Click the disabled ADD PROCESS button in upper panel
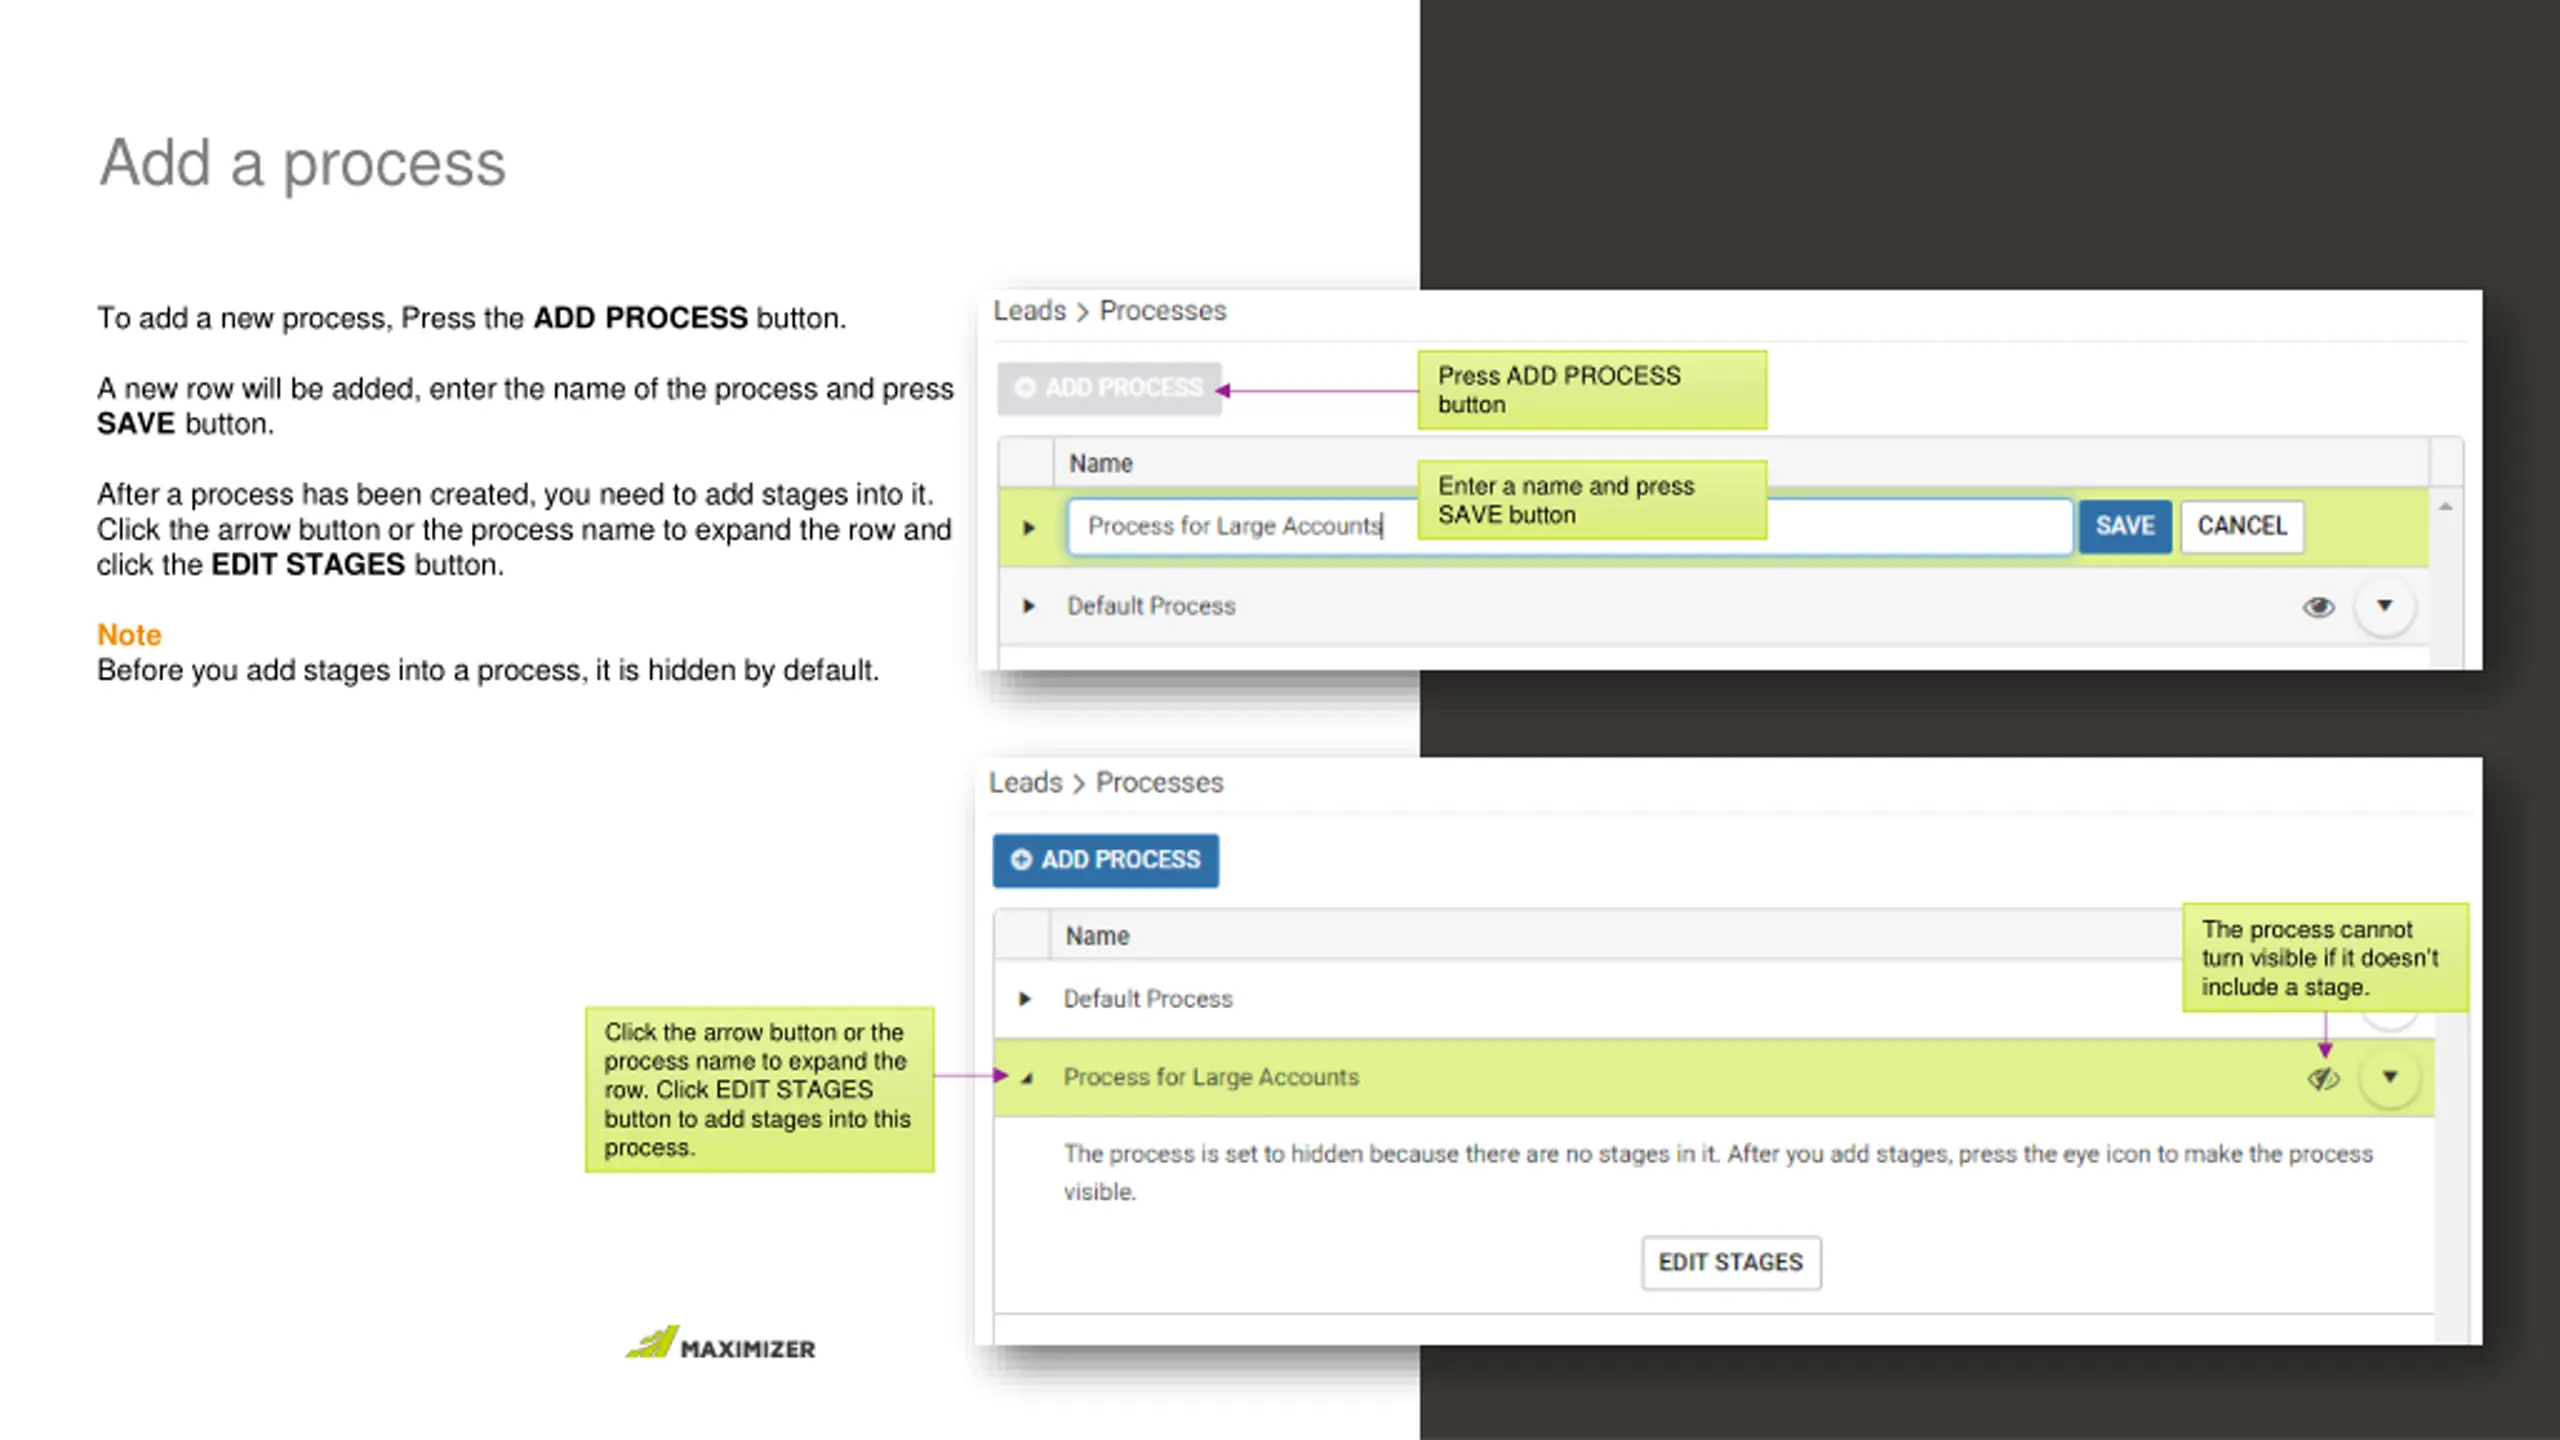This screenshot has height=1440, width=2560. click(1109, 388)
